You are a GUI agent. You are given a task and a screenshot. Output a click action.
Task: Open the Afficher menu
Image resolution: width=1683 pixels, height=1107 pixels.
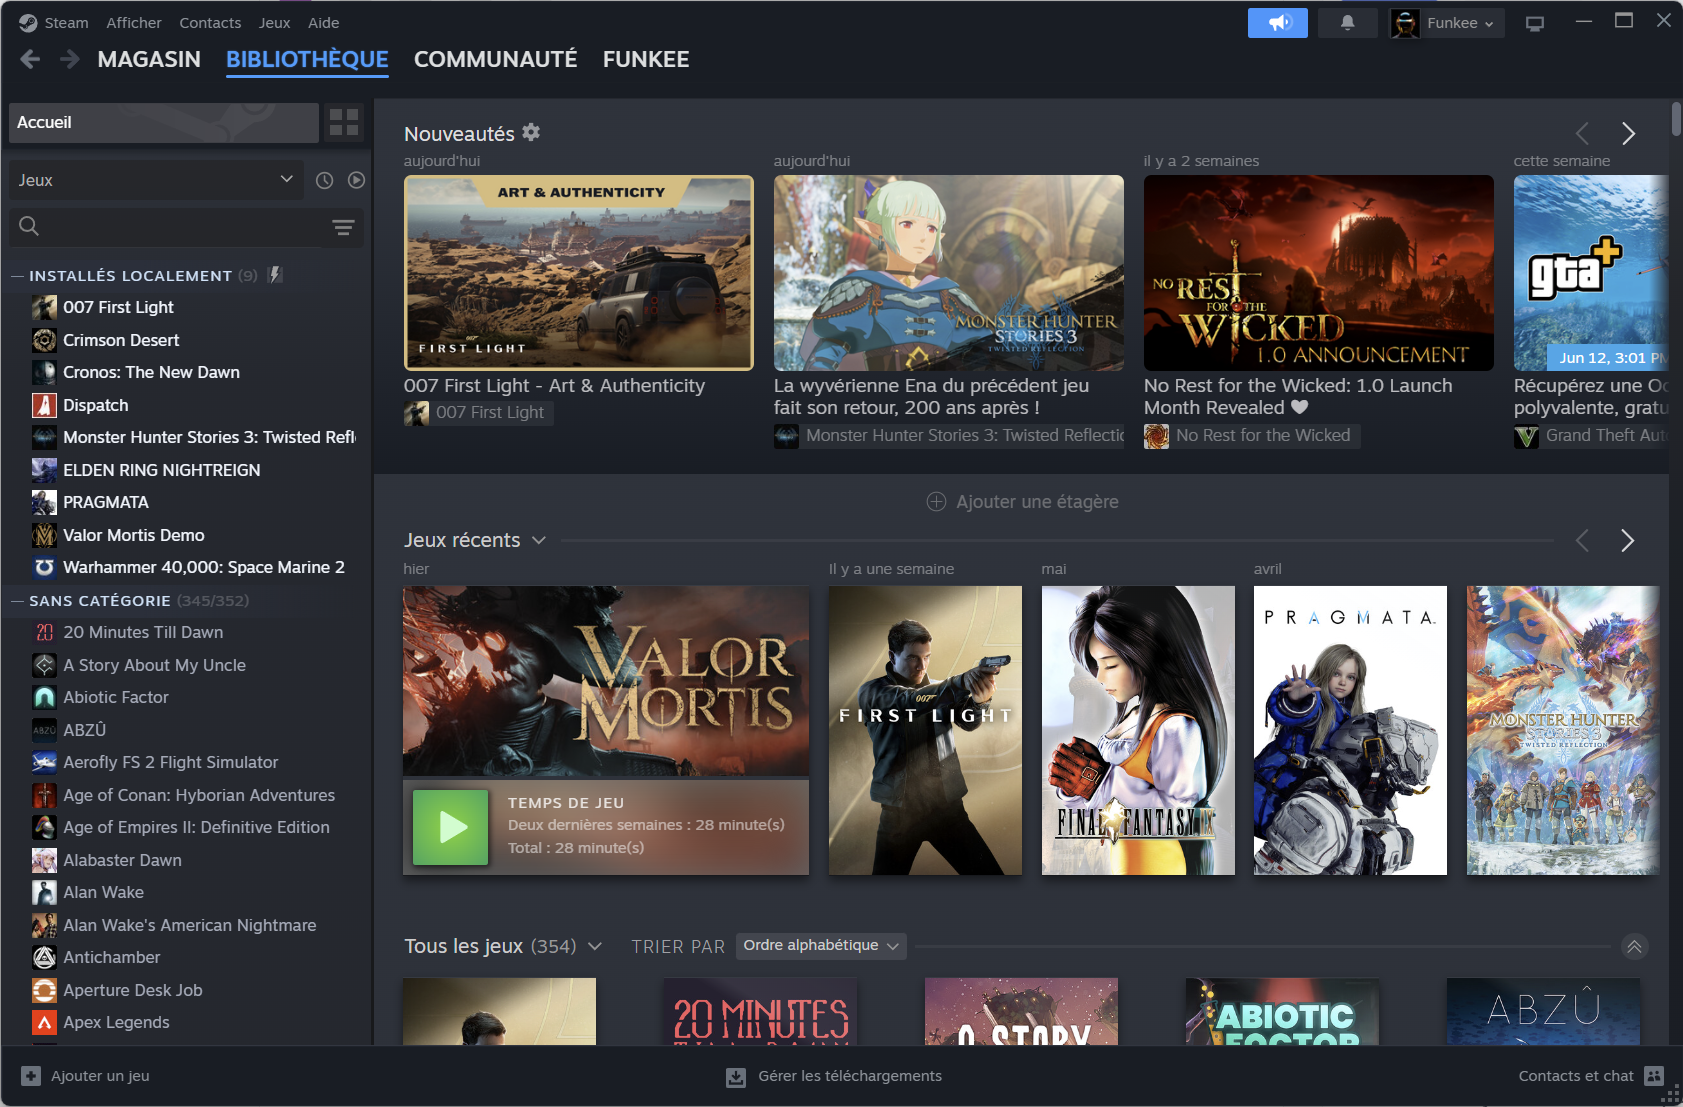(x=134, y=22)
